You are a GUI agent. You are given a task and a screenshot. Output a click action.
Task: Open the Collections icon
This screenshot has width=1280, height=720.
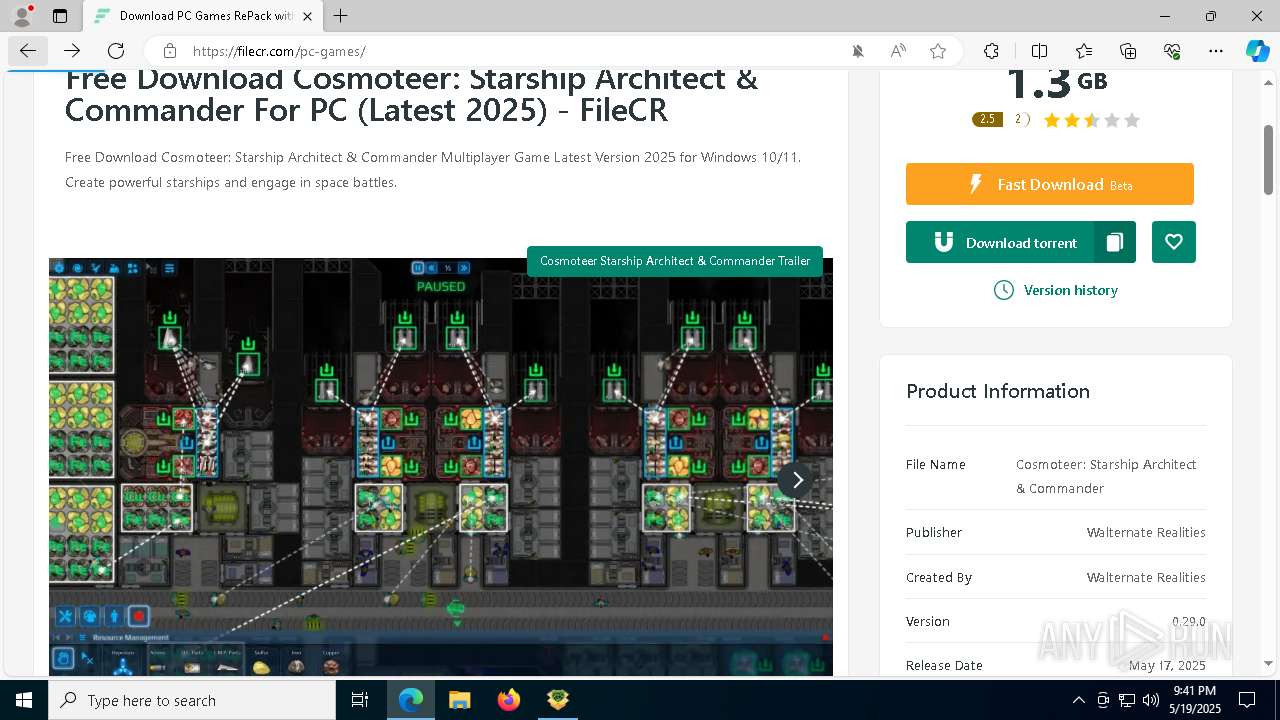[1128, 51]
